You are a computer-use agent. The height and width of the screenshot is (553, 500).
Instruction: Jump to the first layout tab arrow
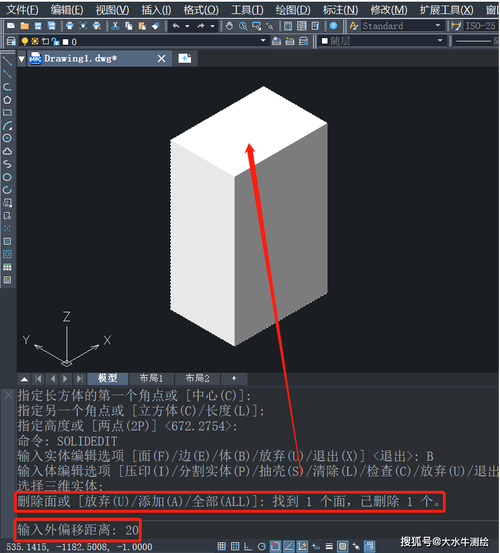tap(38, 379)
